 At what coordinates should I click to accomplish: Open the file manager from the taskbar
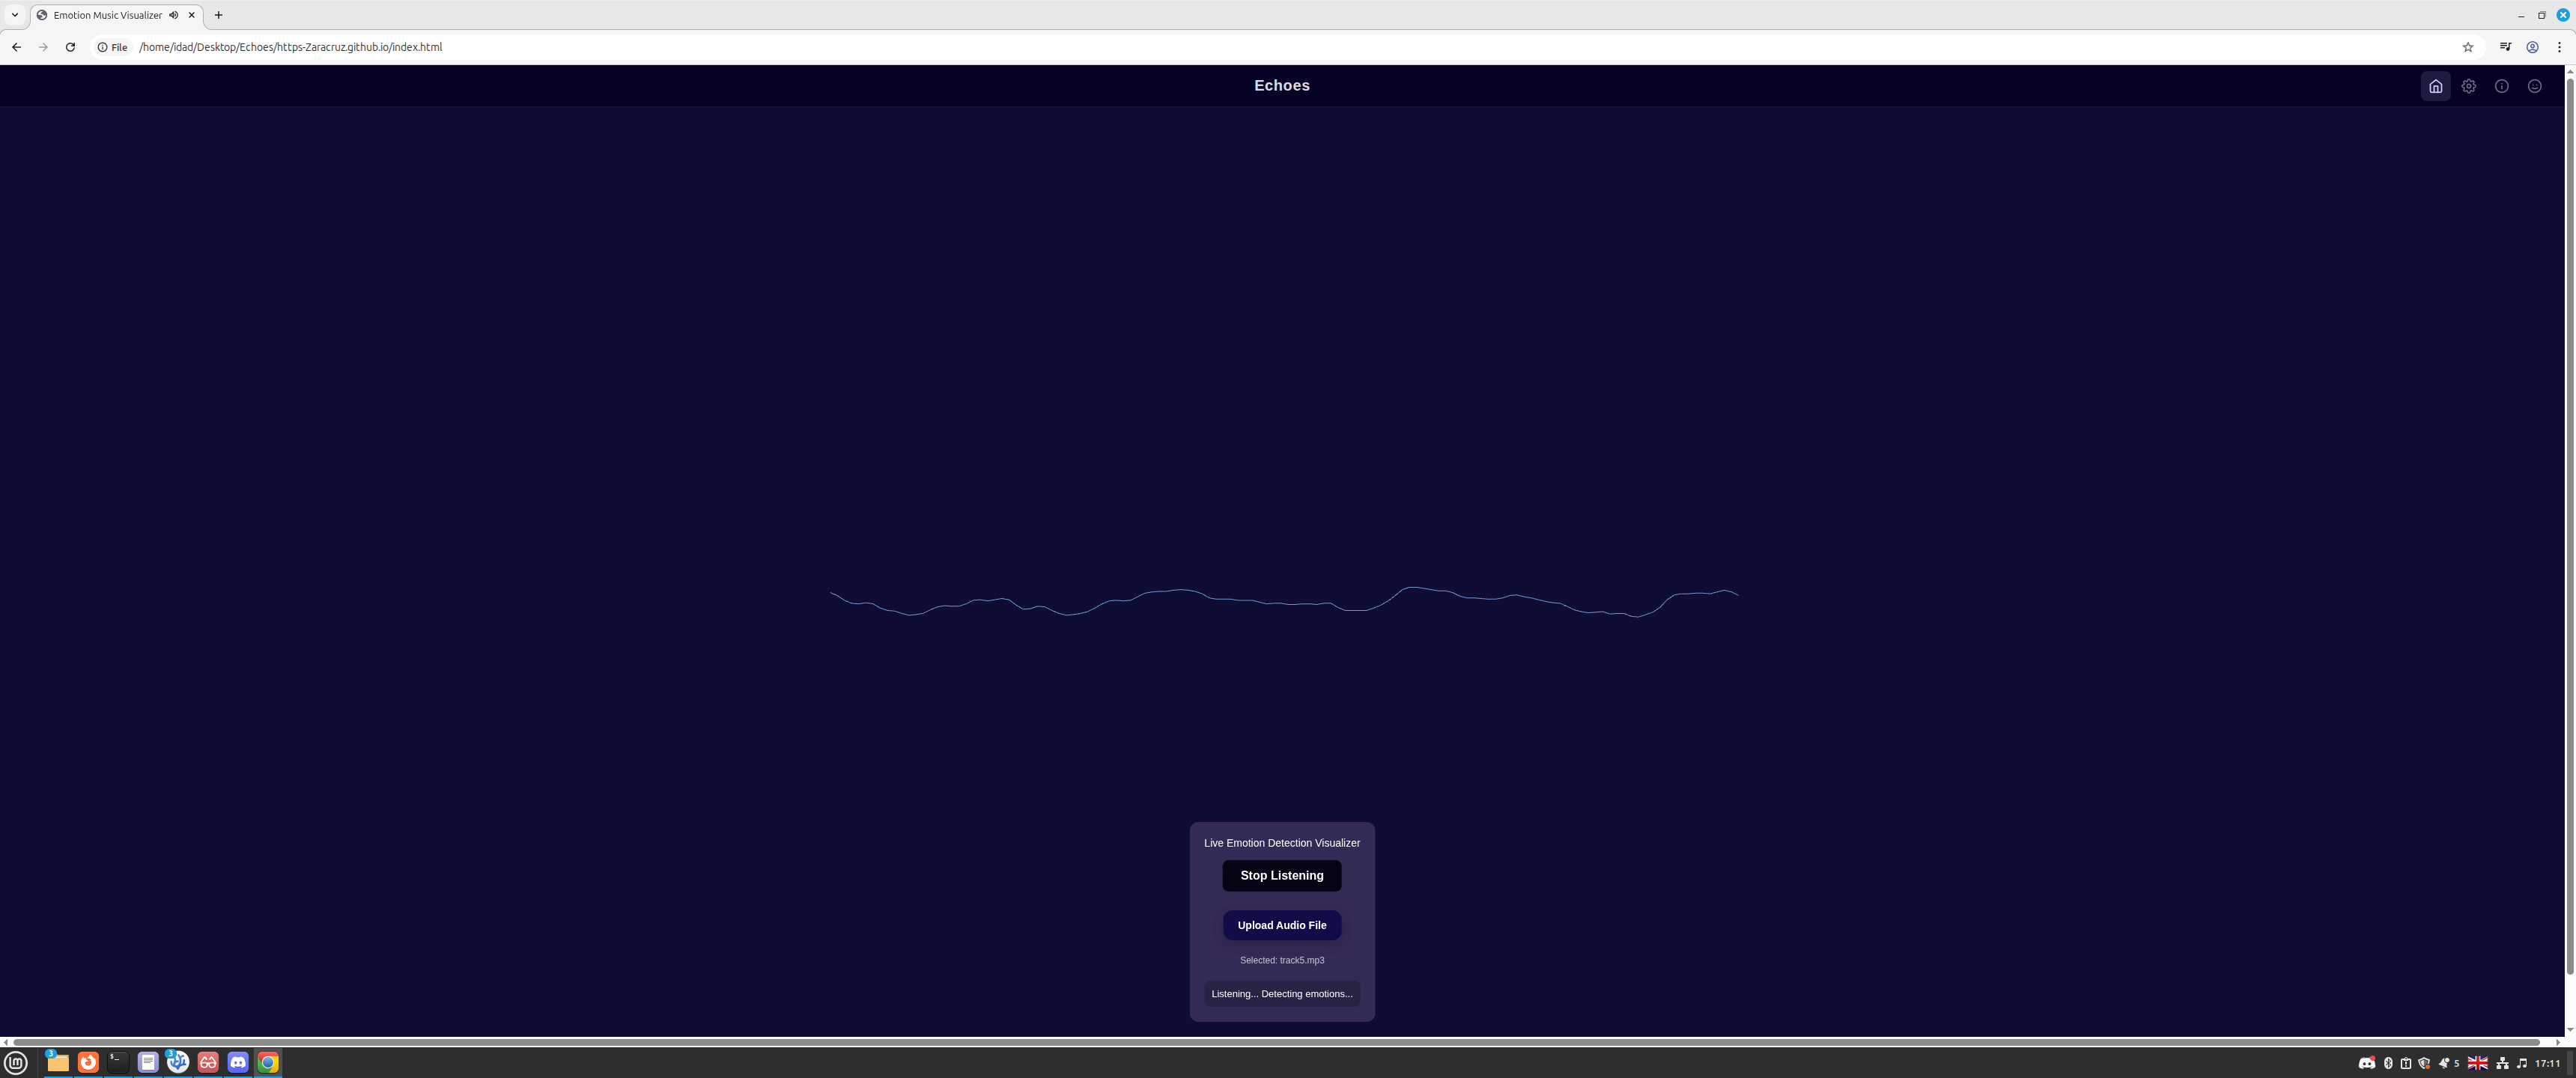tap(57, 1063)
